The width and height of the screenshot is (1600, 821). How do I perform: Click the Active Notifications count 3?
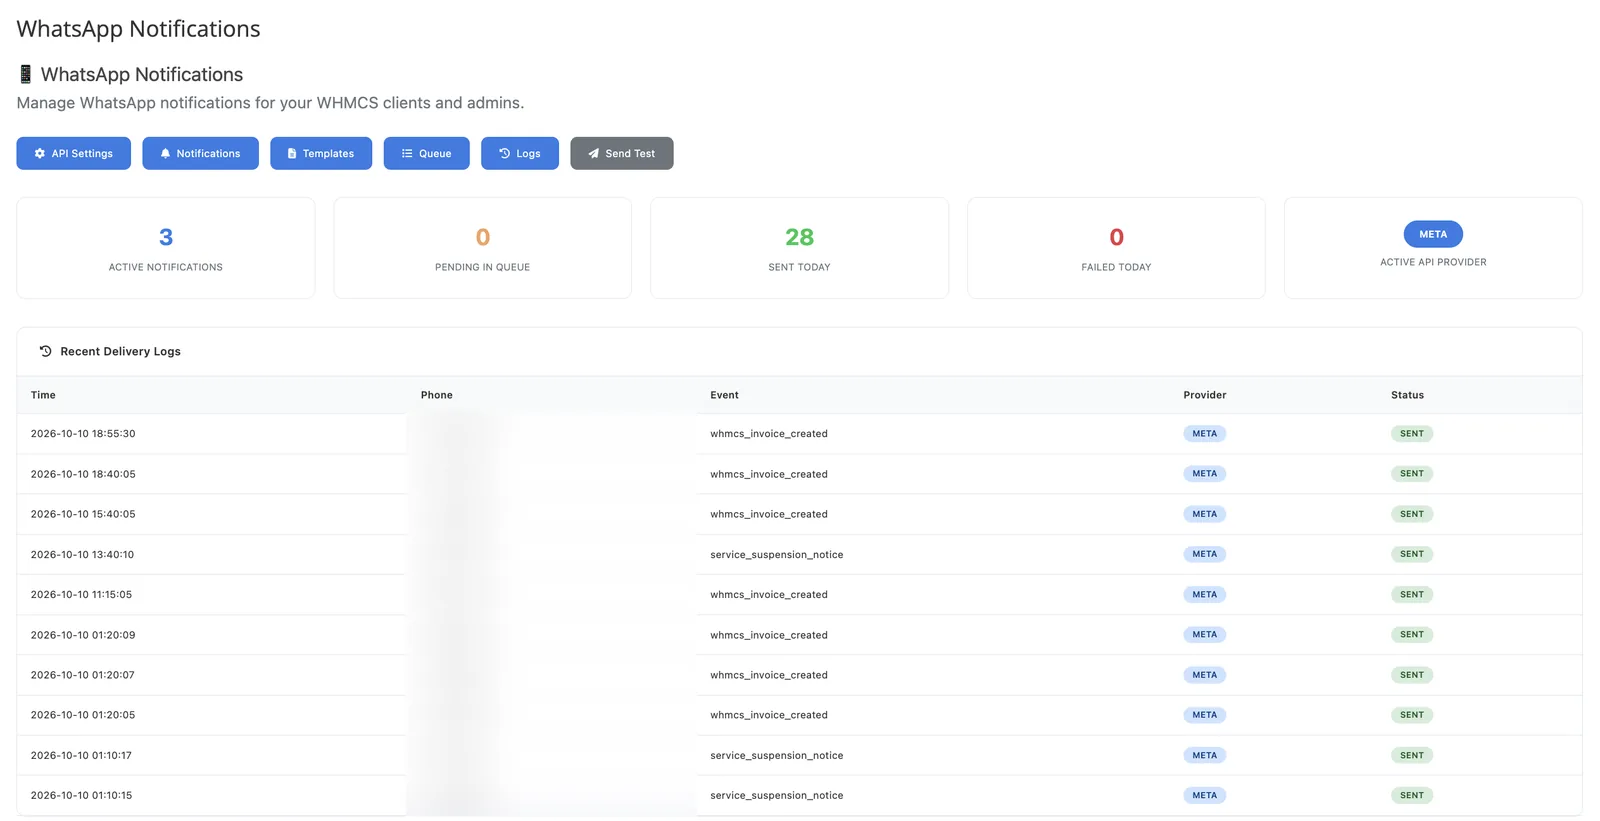(166, 237)
